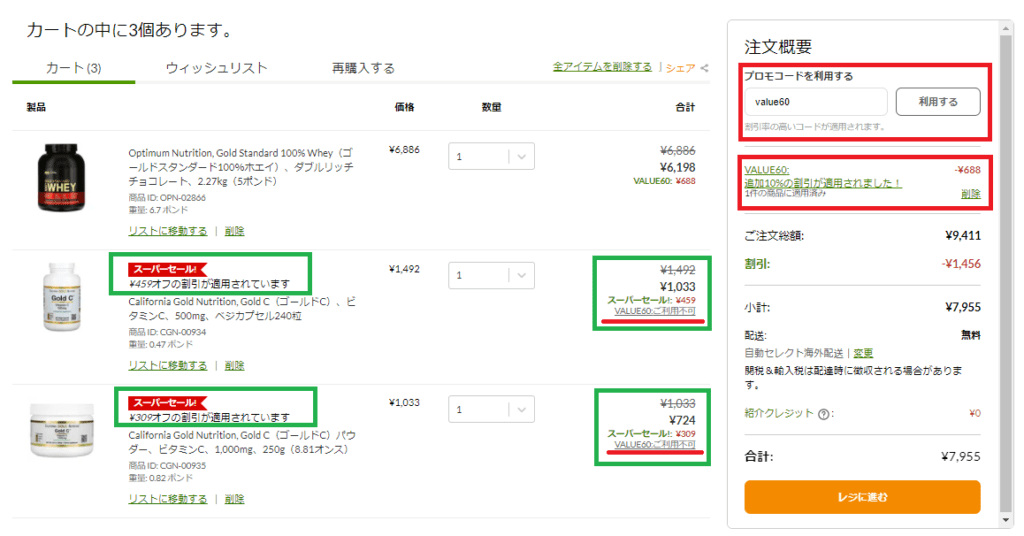1024x536 pixels.
Task: Click the 紹介クレジット label
Action: point(779,413)
